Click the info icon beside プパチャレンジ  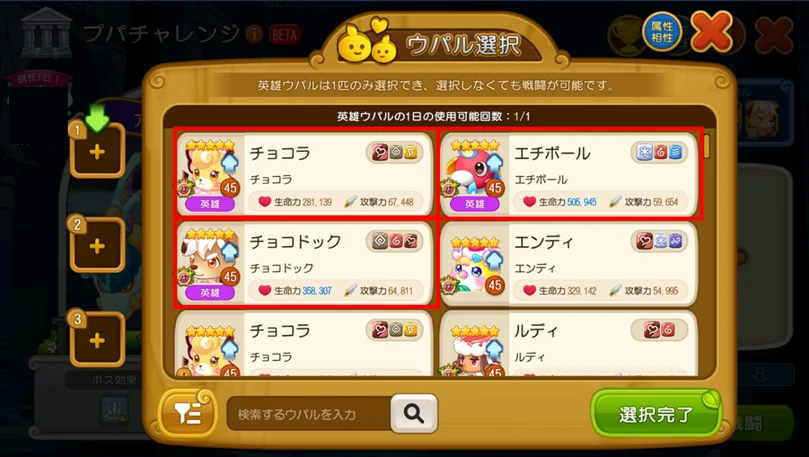tap(254, 35)
